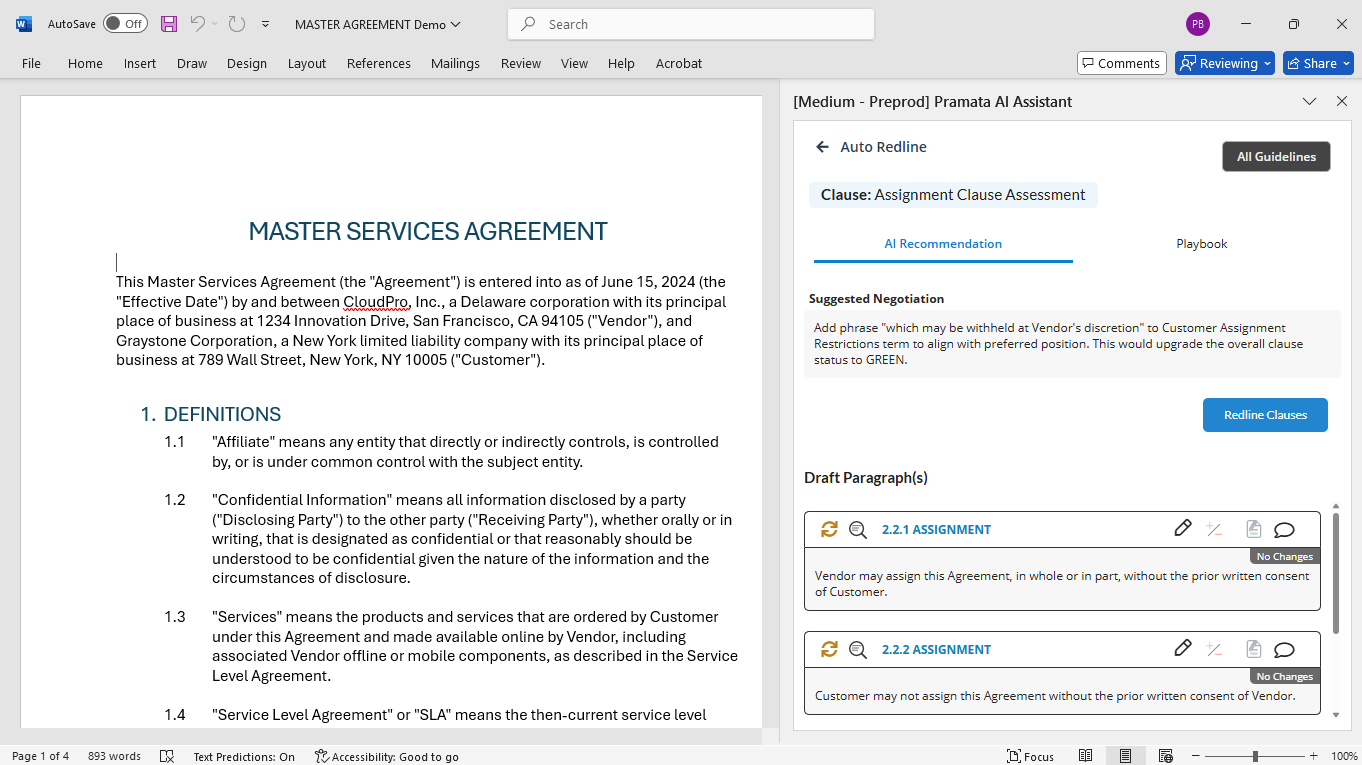
Task: Open the Customize Quick Access Toolbar dropdown
Action: 265,24
